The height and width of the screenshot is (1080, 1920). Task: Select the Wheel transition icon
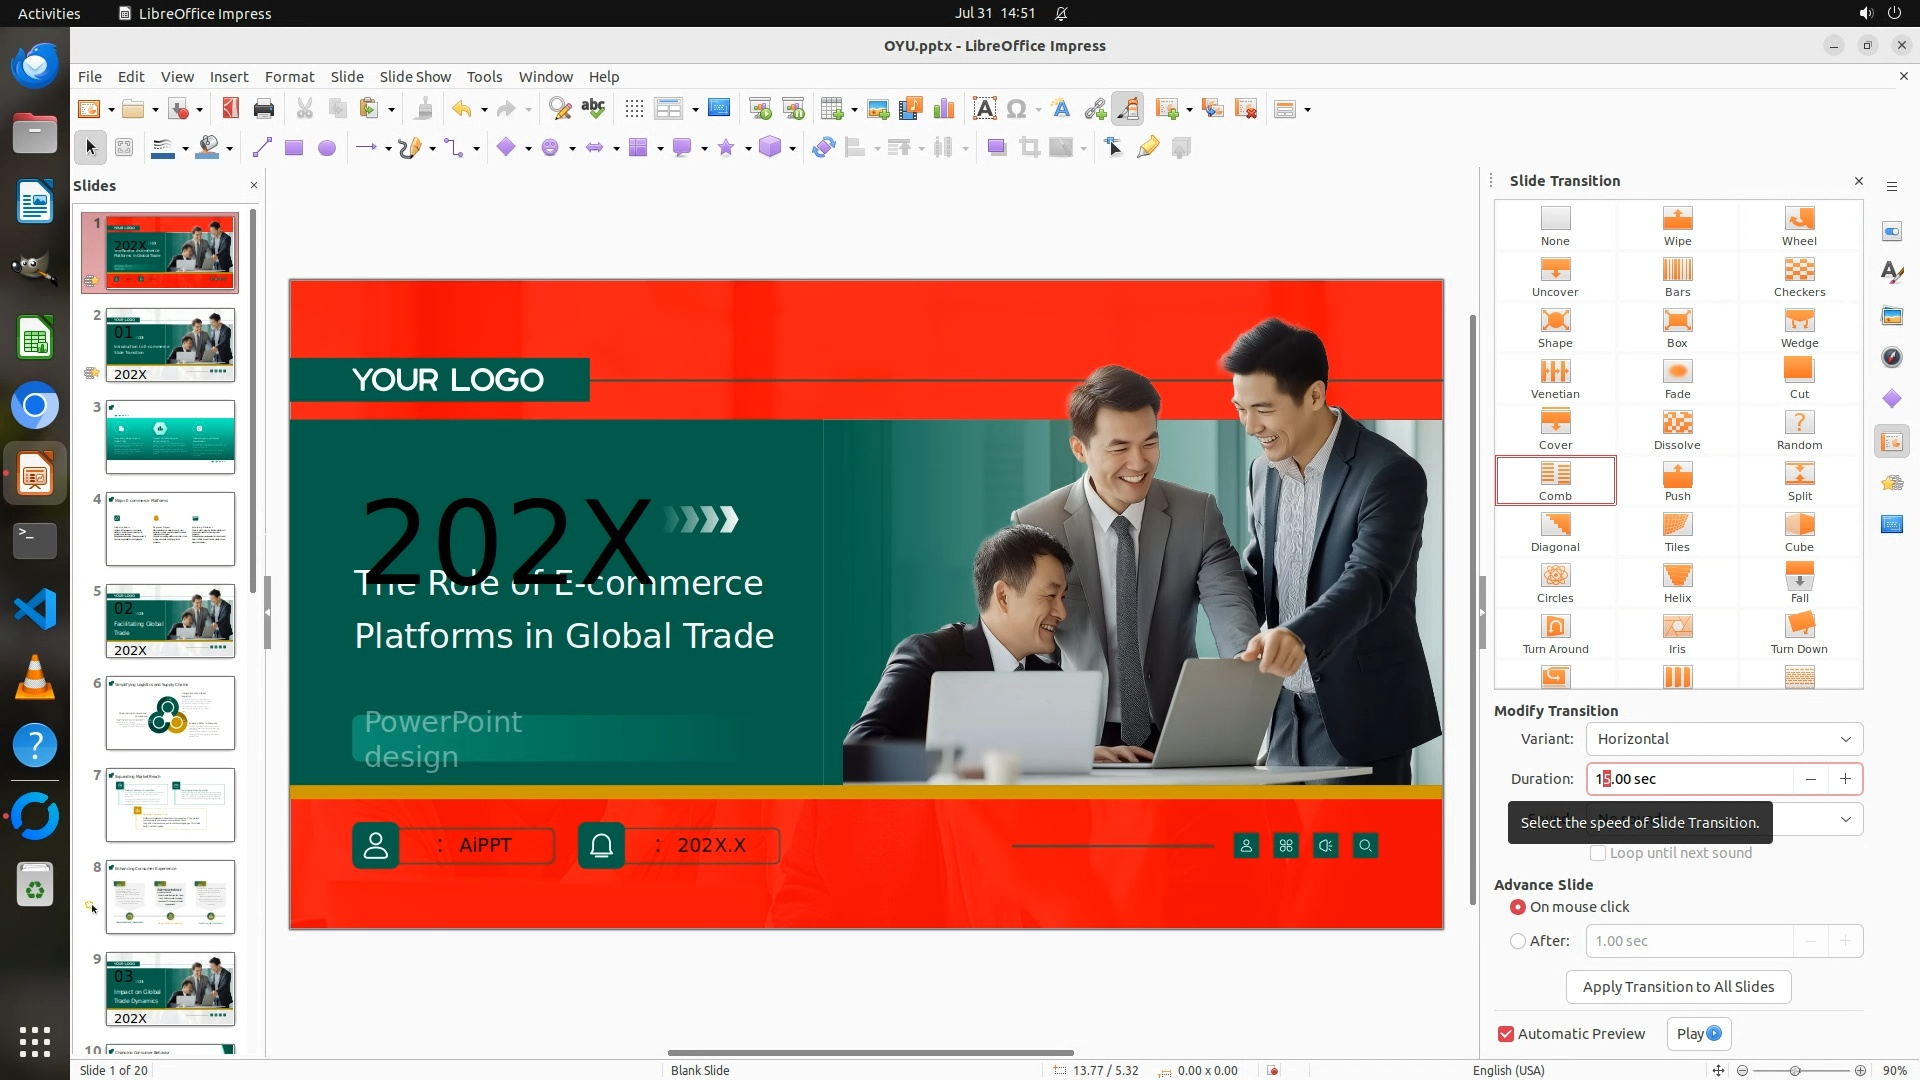pos(1798,225)
